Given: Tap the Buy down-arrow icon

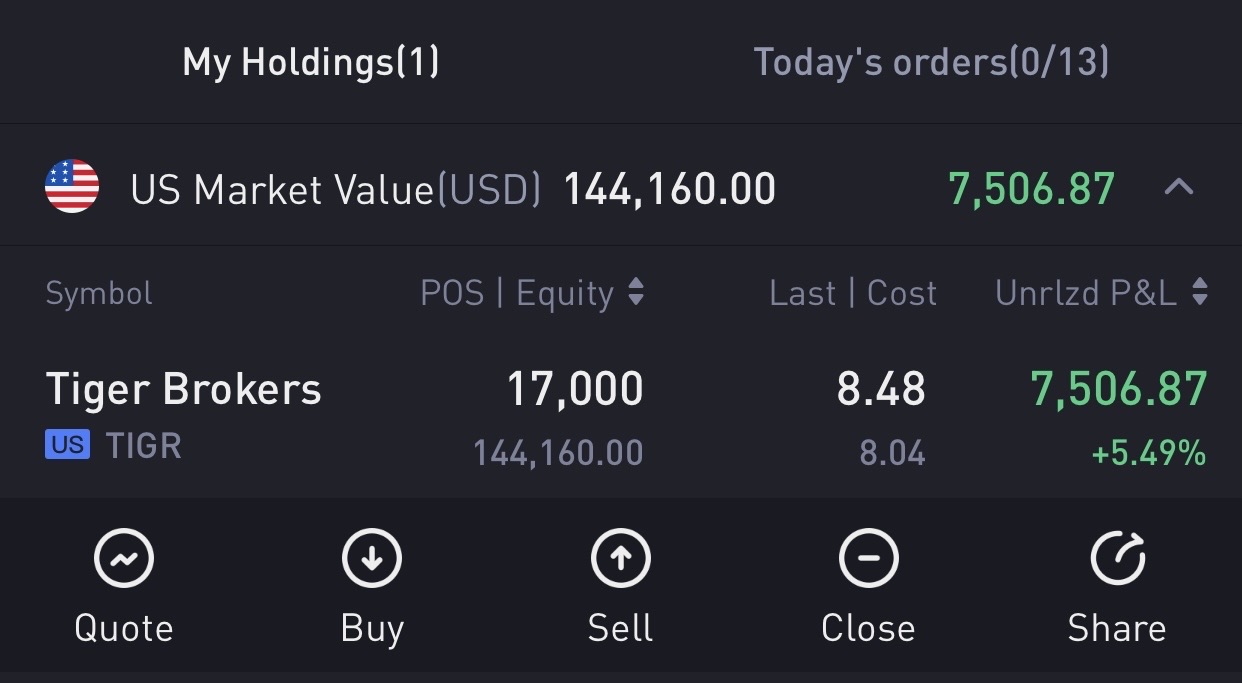Looking at the screenshot, I should (x=372, y=558).
